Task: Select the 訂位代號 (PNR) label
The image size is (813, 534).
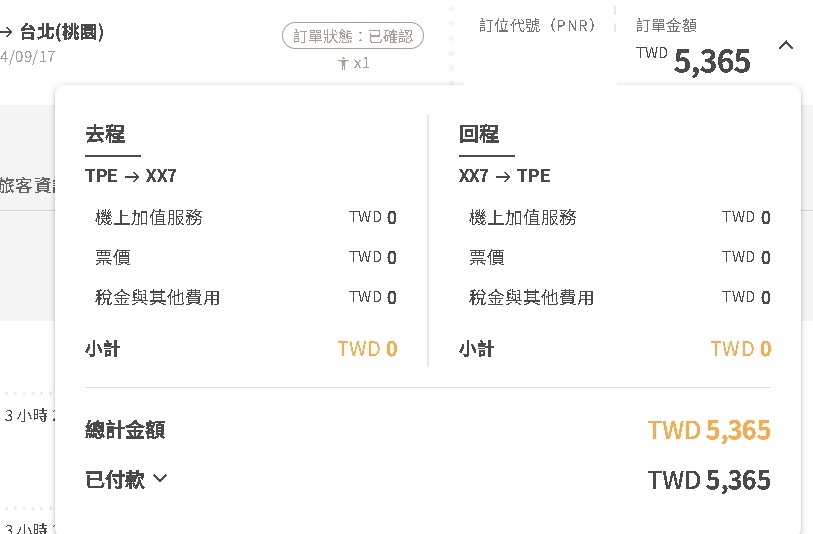Action: [x=537, y=26]
